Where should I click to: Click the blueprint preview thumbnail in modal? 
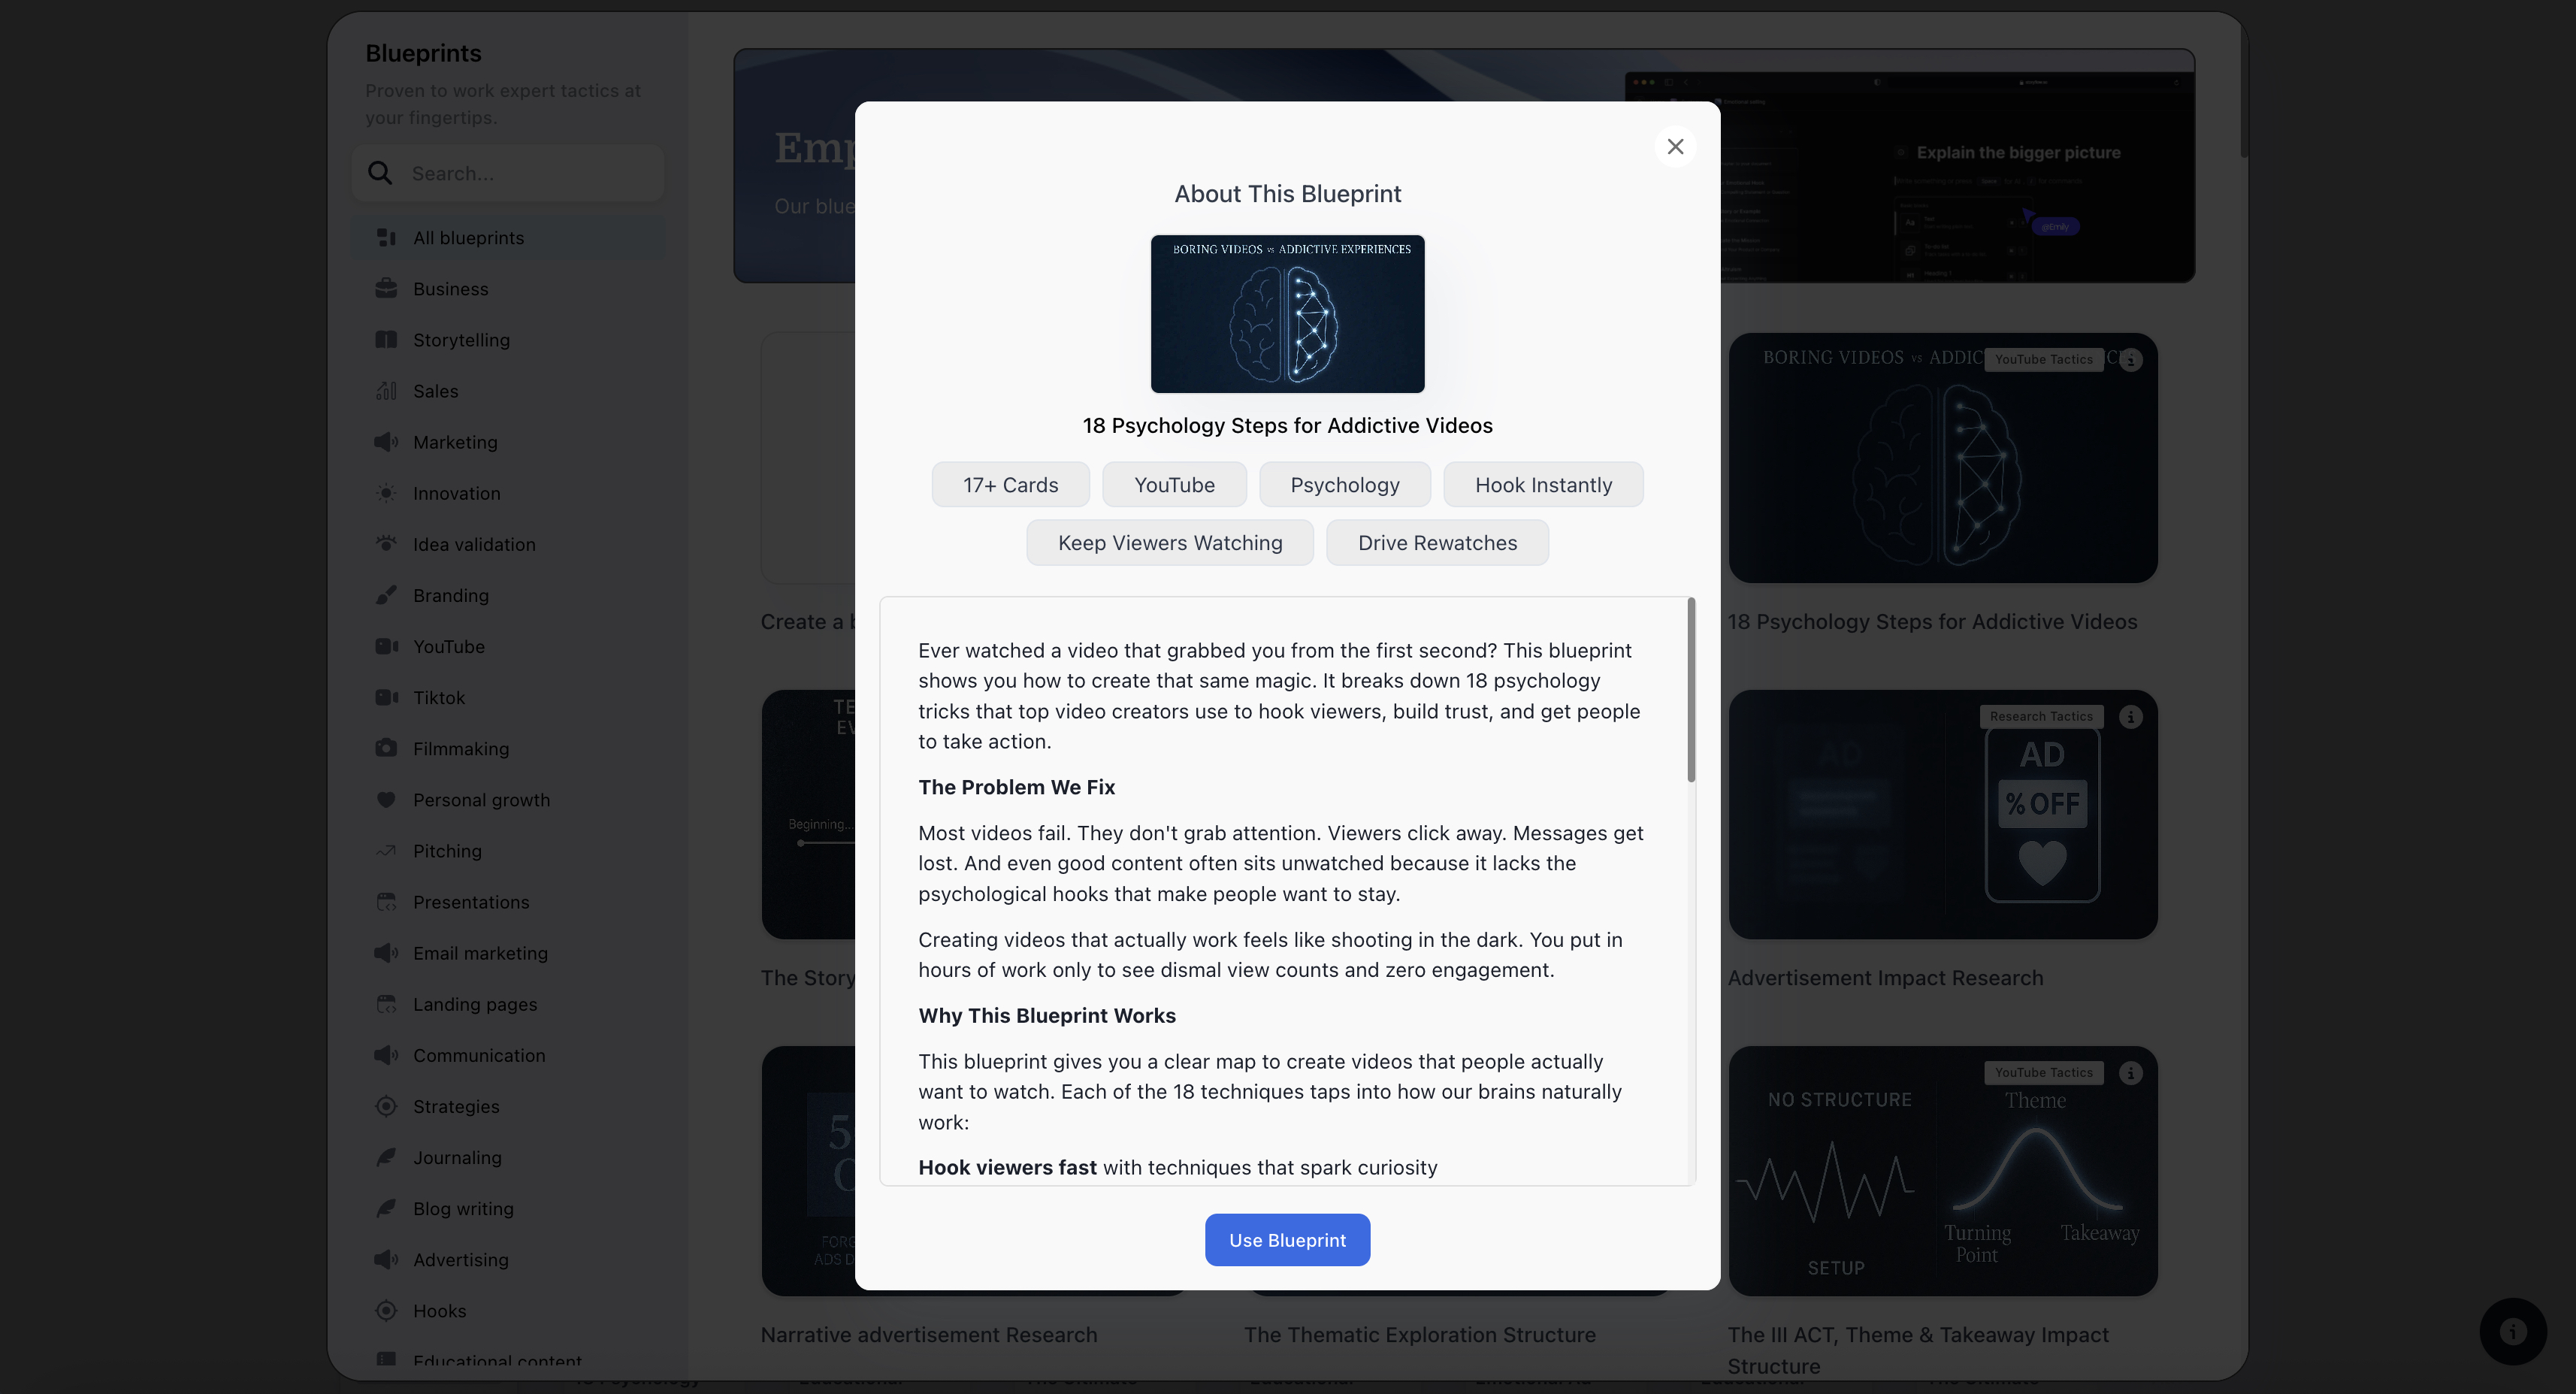pos(1287,314)
